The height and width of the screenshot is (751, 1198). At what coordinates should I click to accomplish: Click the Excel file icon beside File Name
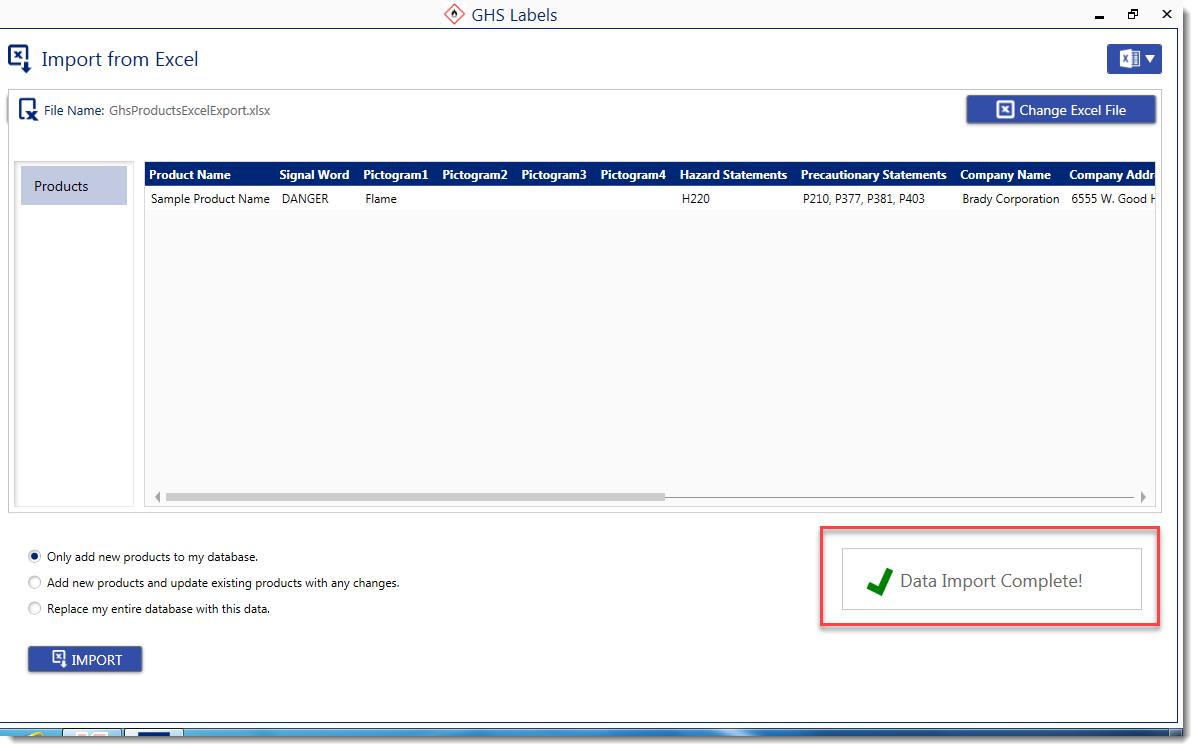point(29,110)
